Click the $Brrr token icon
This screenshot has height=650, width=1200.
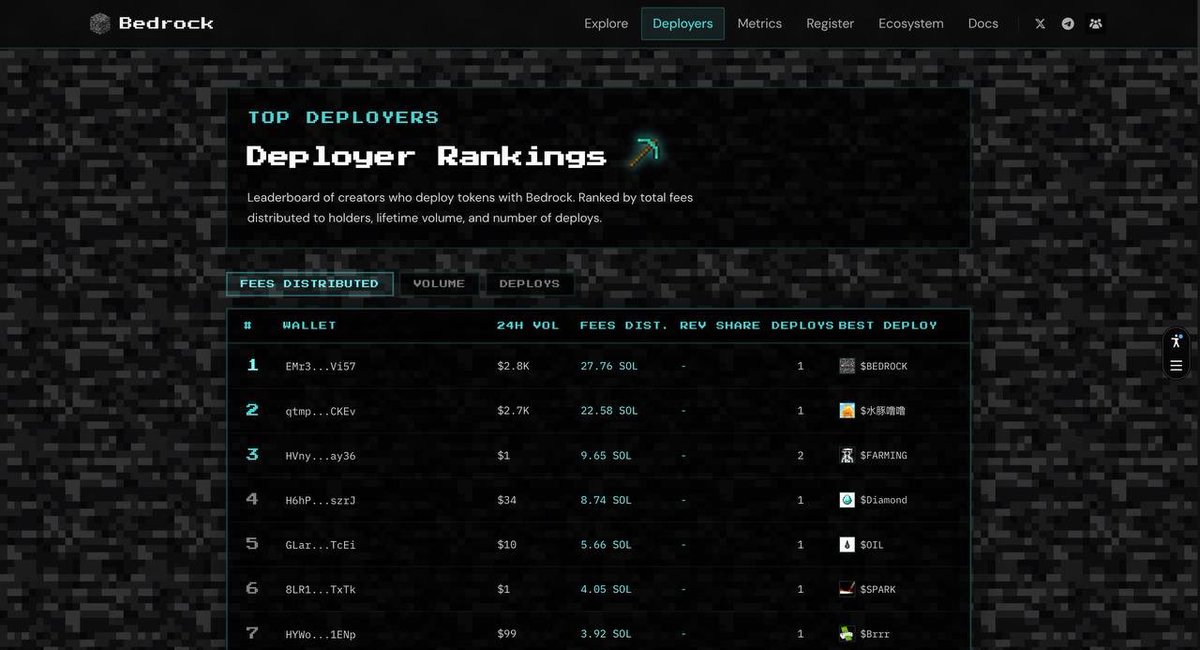[847, 634]
